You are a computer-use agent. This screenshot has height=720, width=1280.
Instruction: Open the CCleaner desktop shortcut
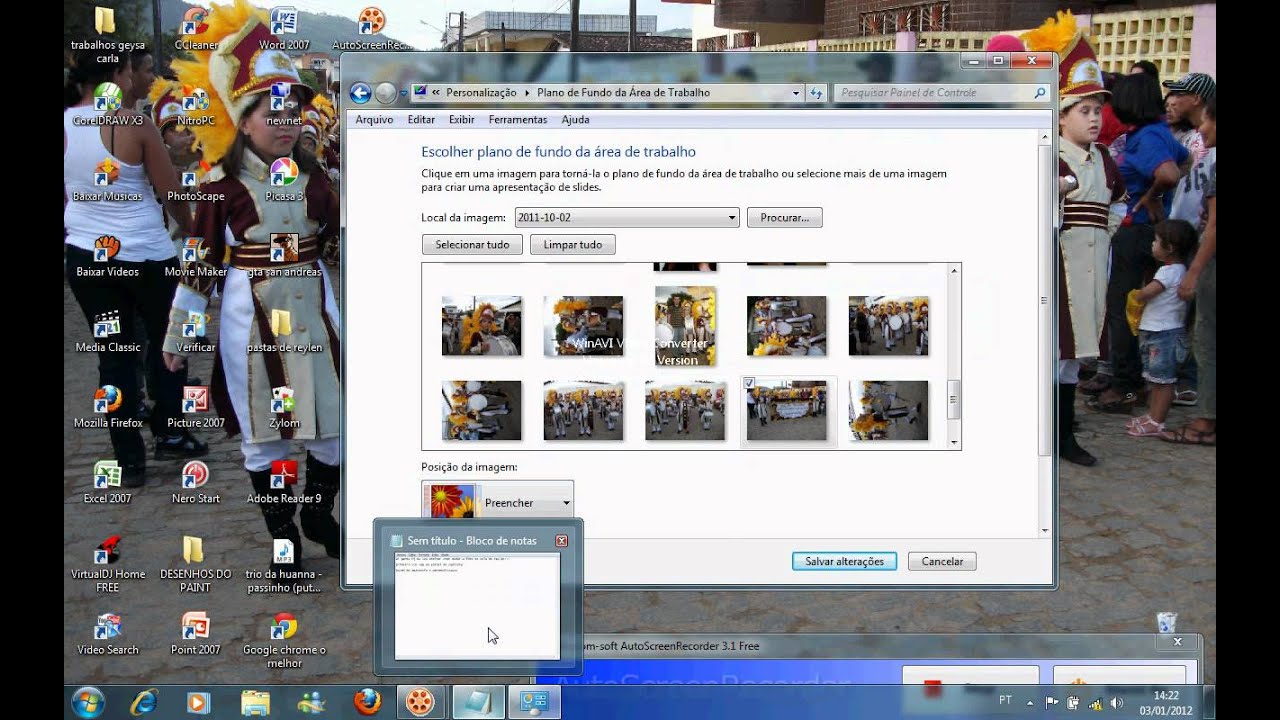point(195,28)
